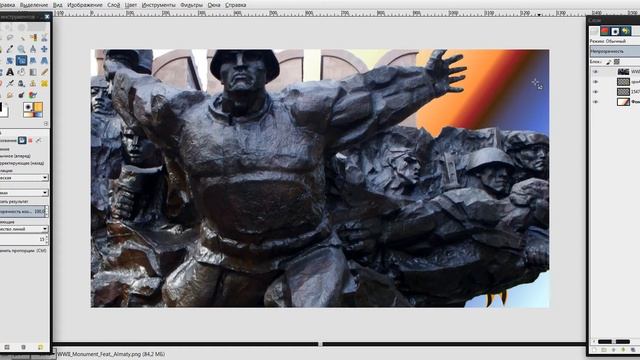640x360 pixels.
Task: Open the Слой menu
Action: 113,5
